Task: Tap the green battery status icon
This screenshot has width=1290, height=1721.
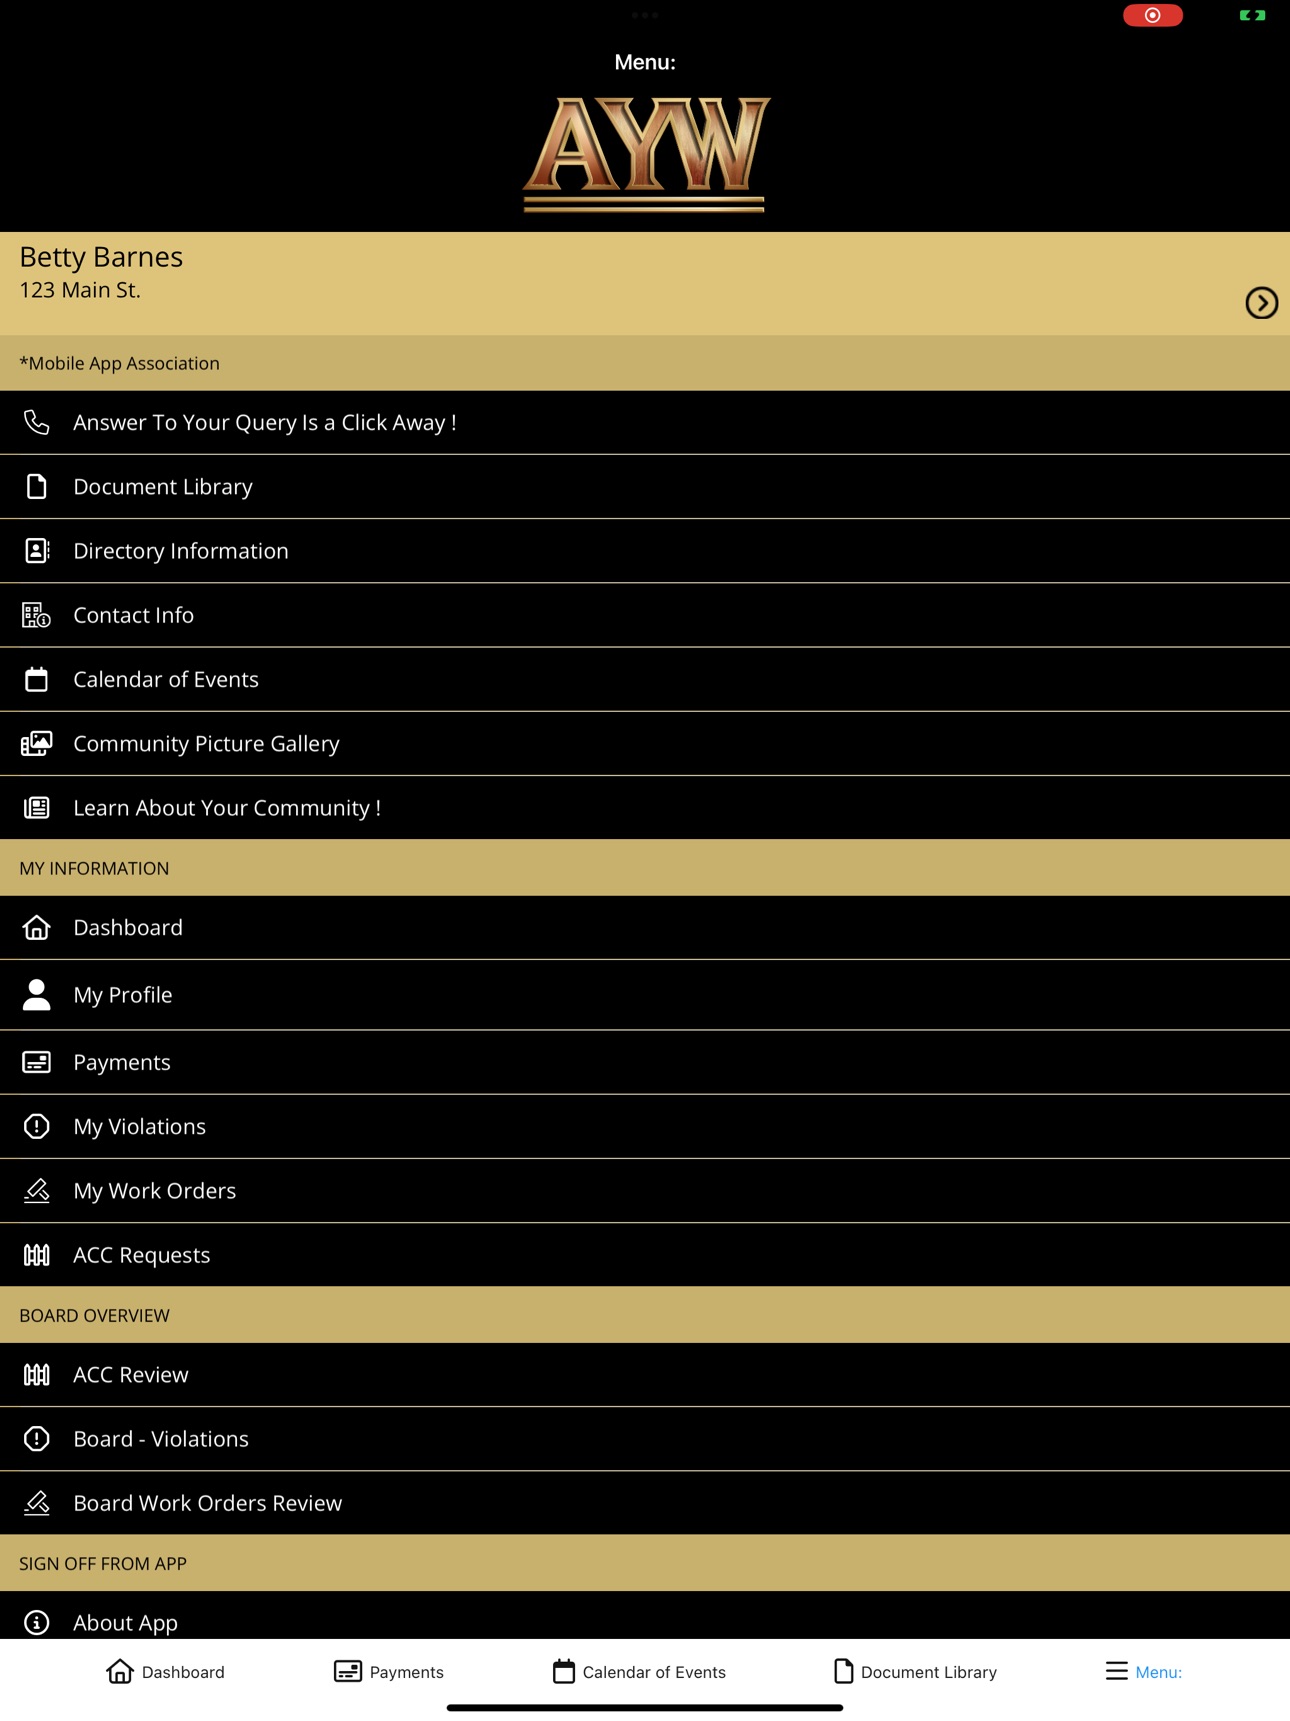Action: pyautogui.click(x=1252, y=15)
